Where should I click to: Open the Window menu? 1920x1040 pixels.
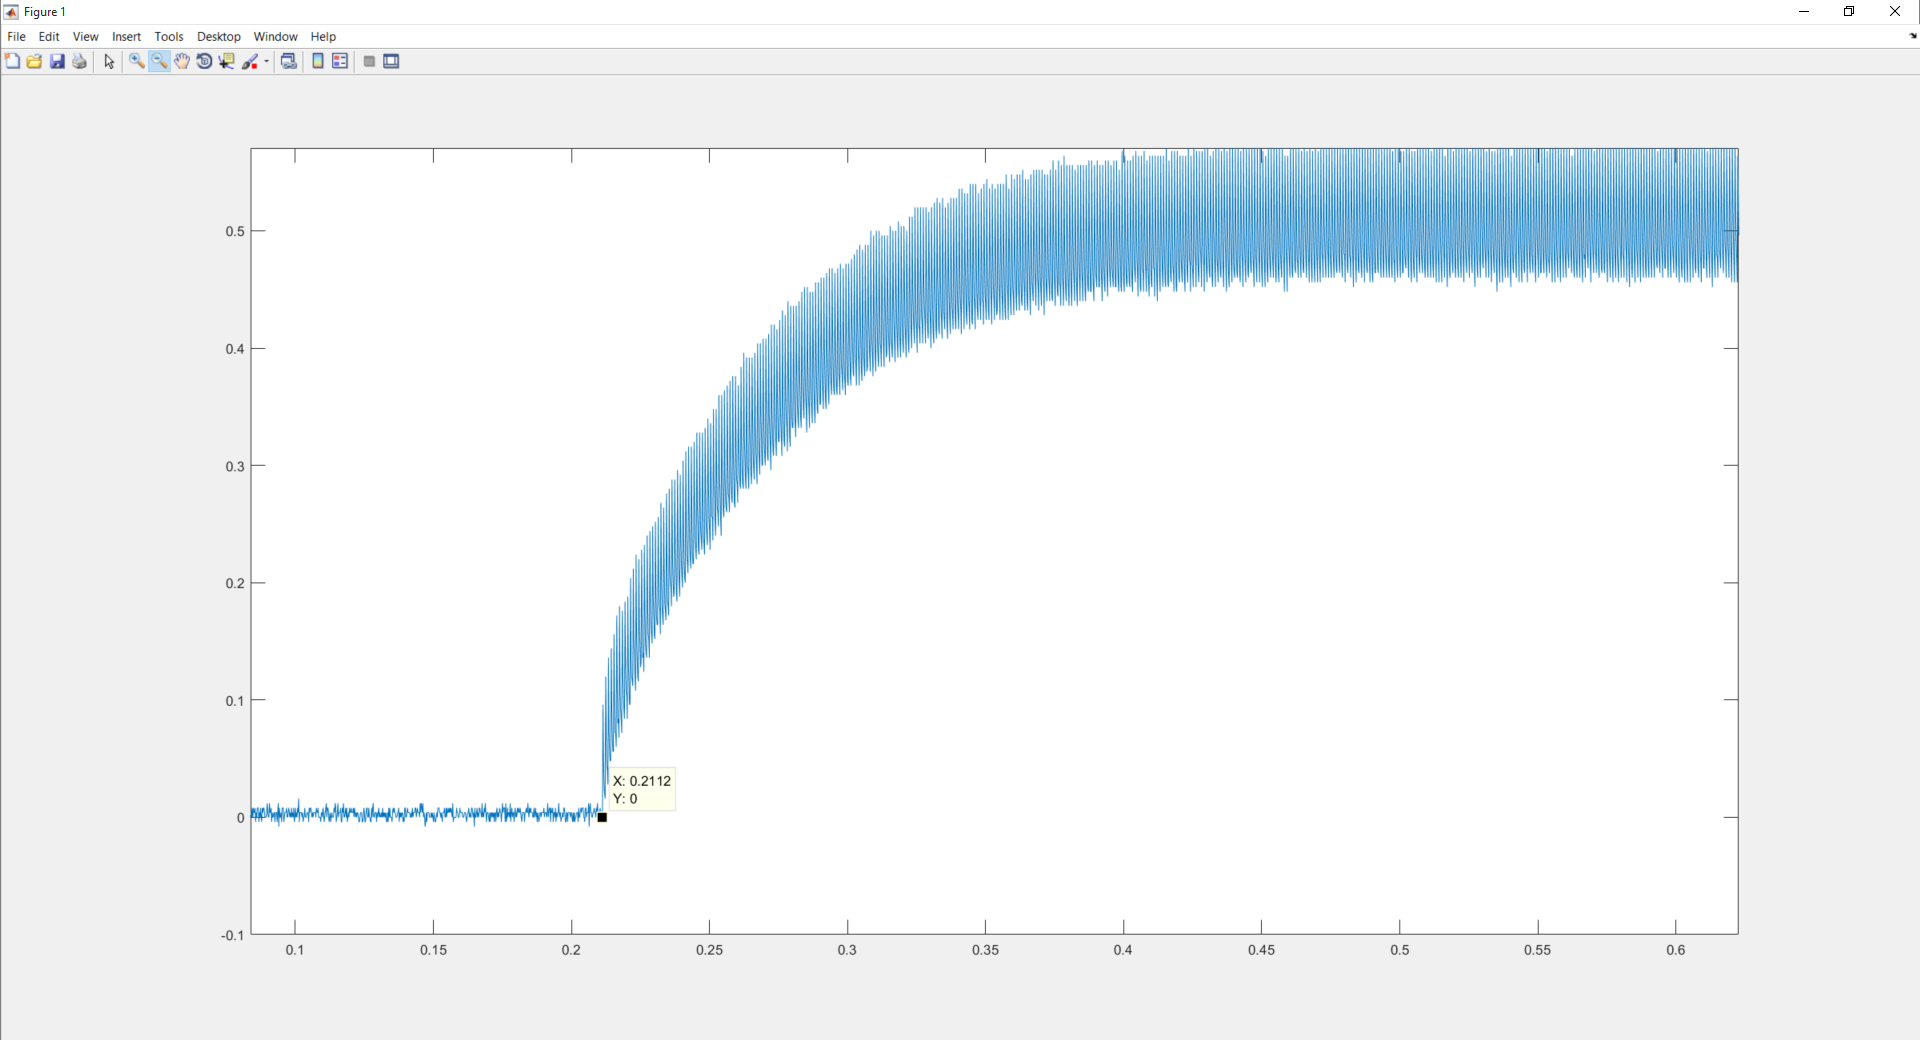pos(276,37)
